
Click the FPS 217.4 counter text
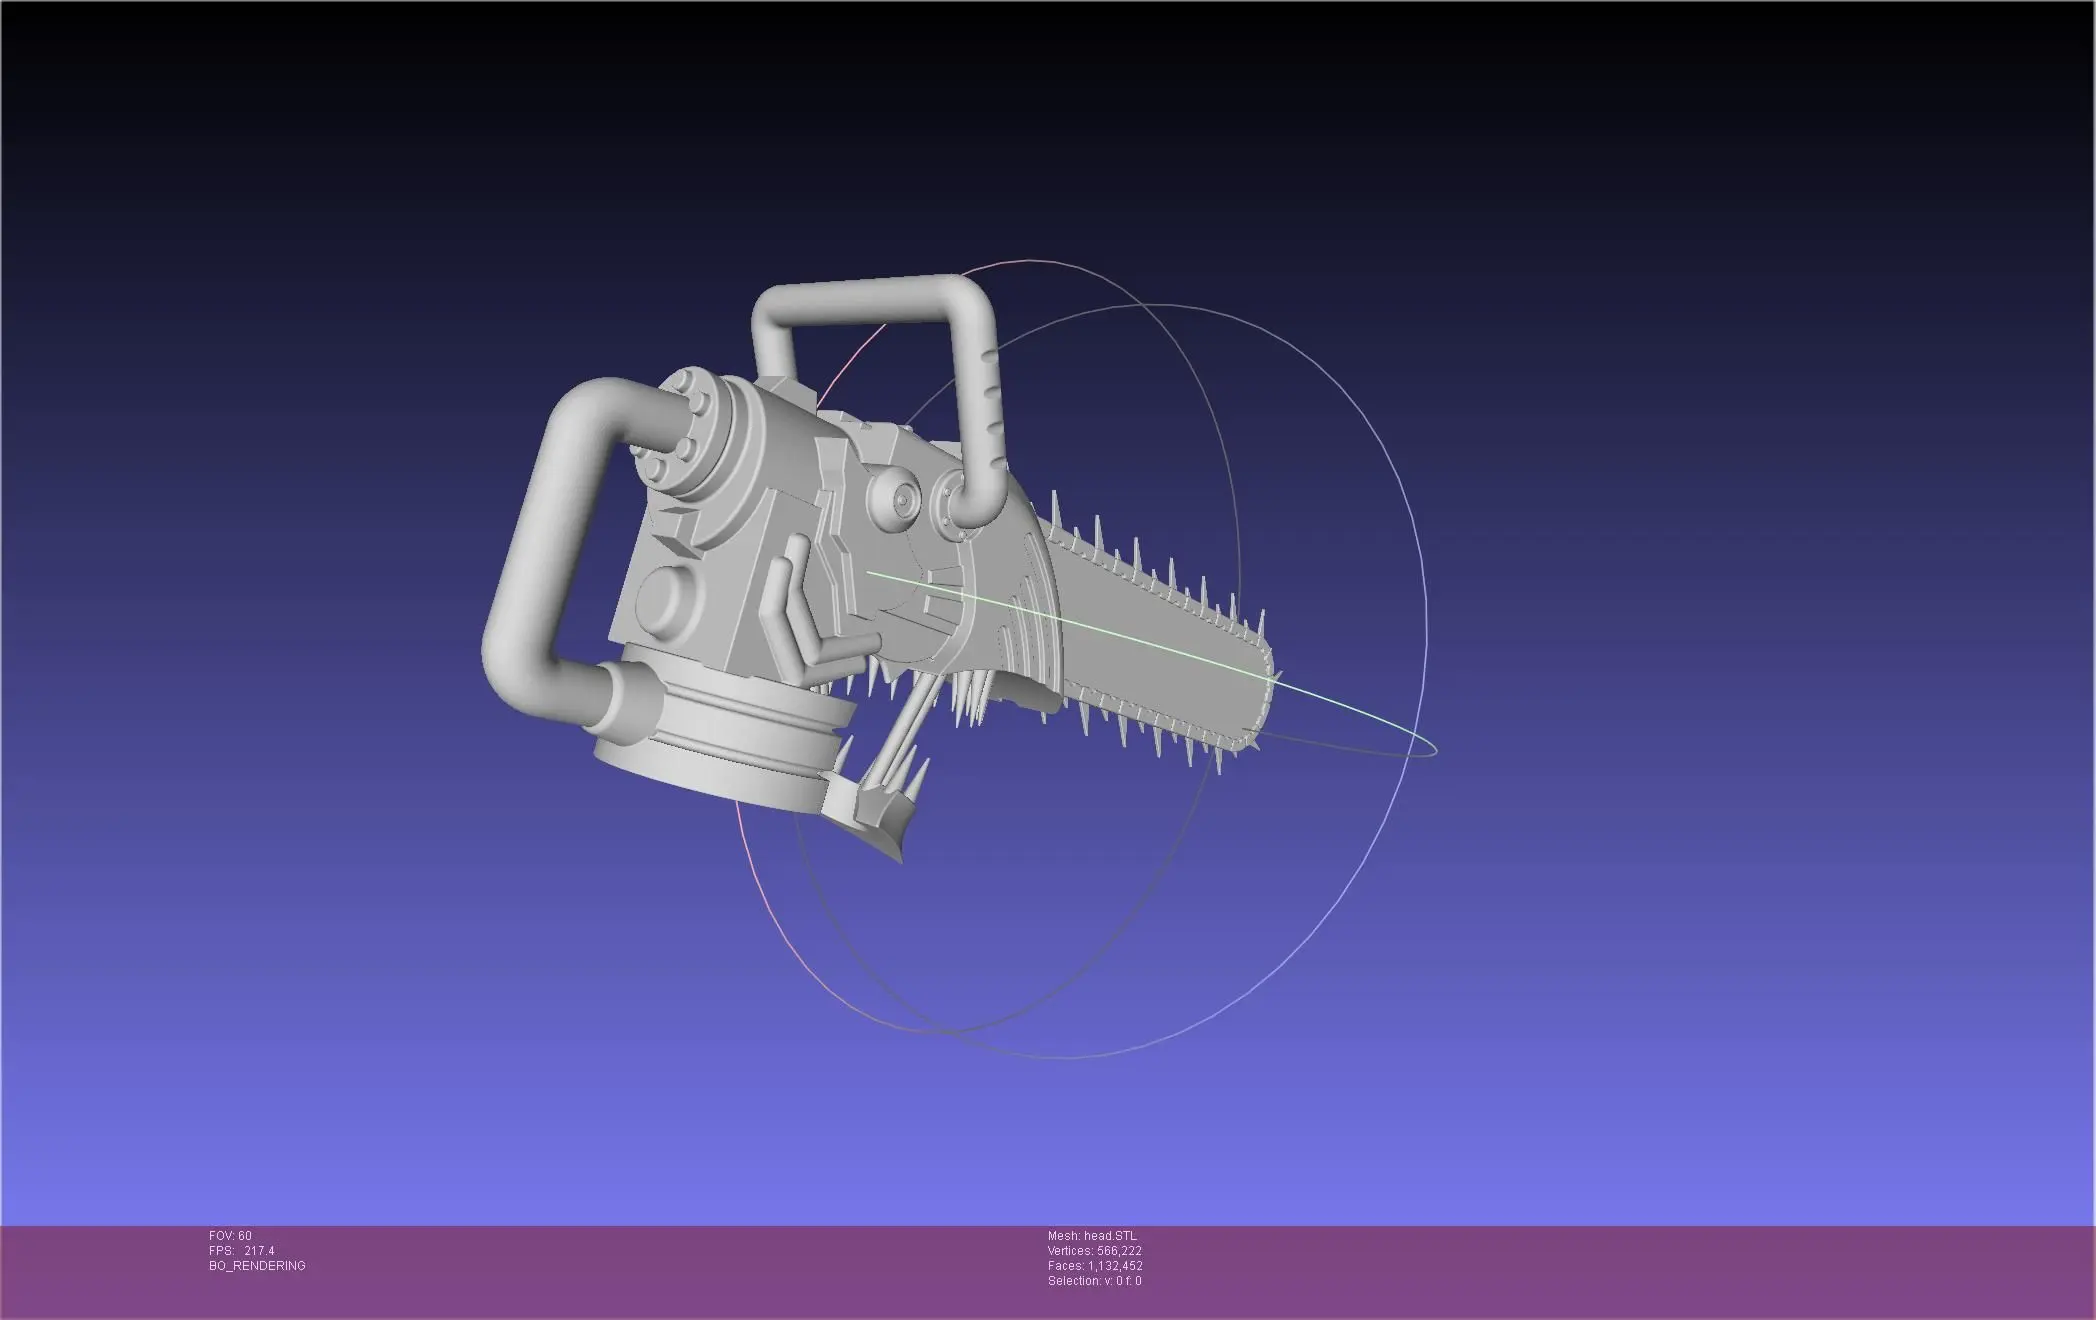(x=241, y=1251)
